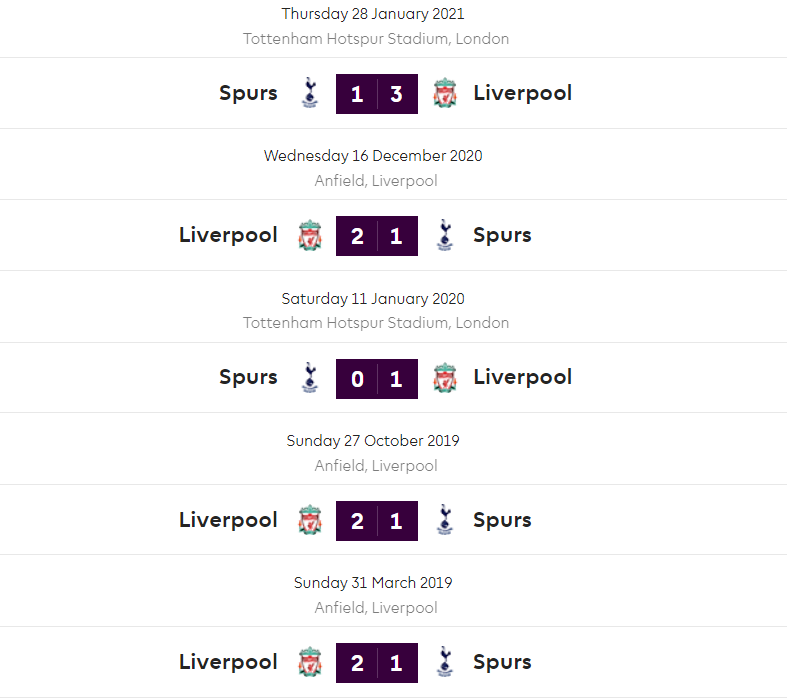Image resolution: width=787 pixels, height=699 pixels.
Task: Open the 2-1 score of the October 2019 match
Action: click(x=377, y=520)
